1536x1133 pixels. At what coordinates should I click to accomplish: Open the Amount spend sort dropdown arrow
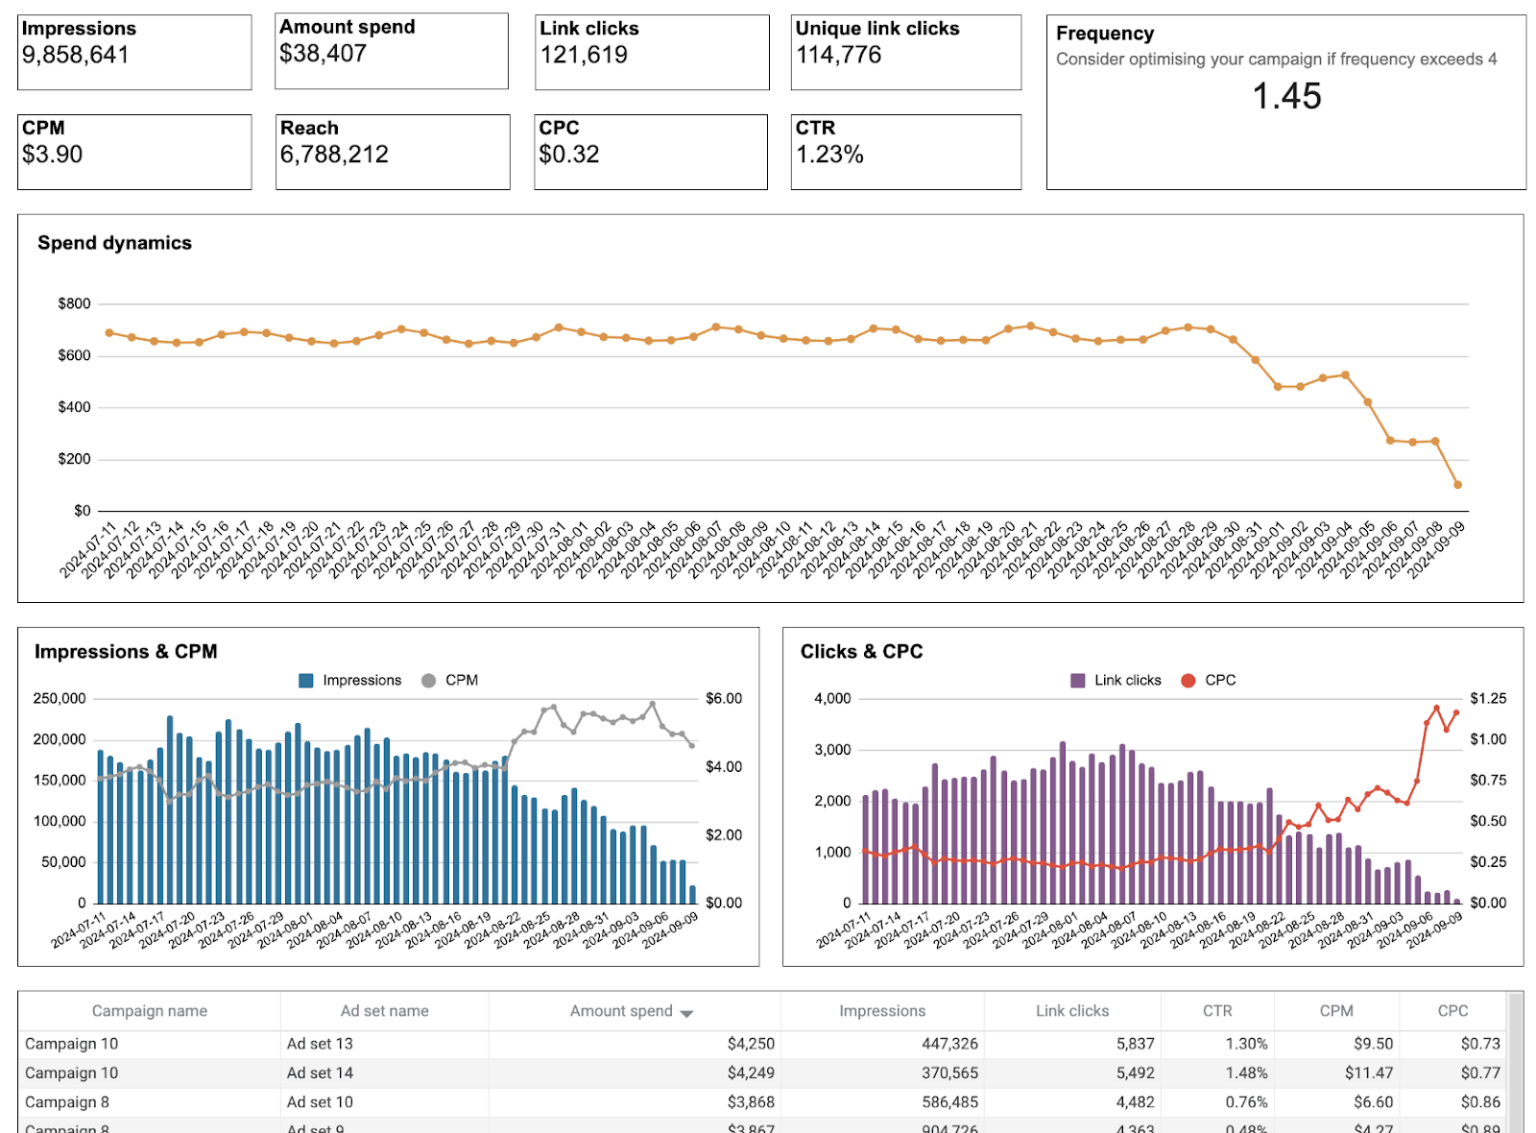coord(688,1011)
